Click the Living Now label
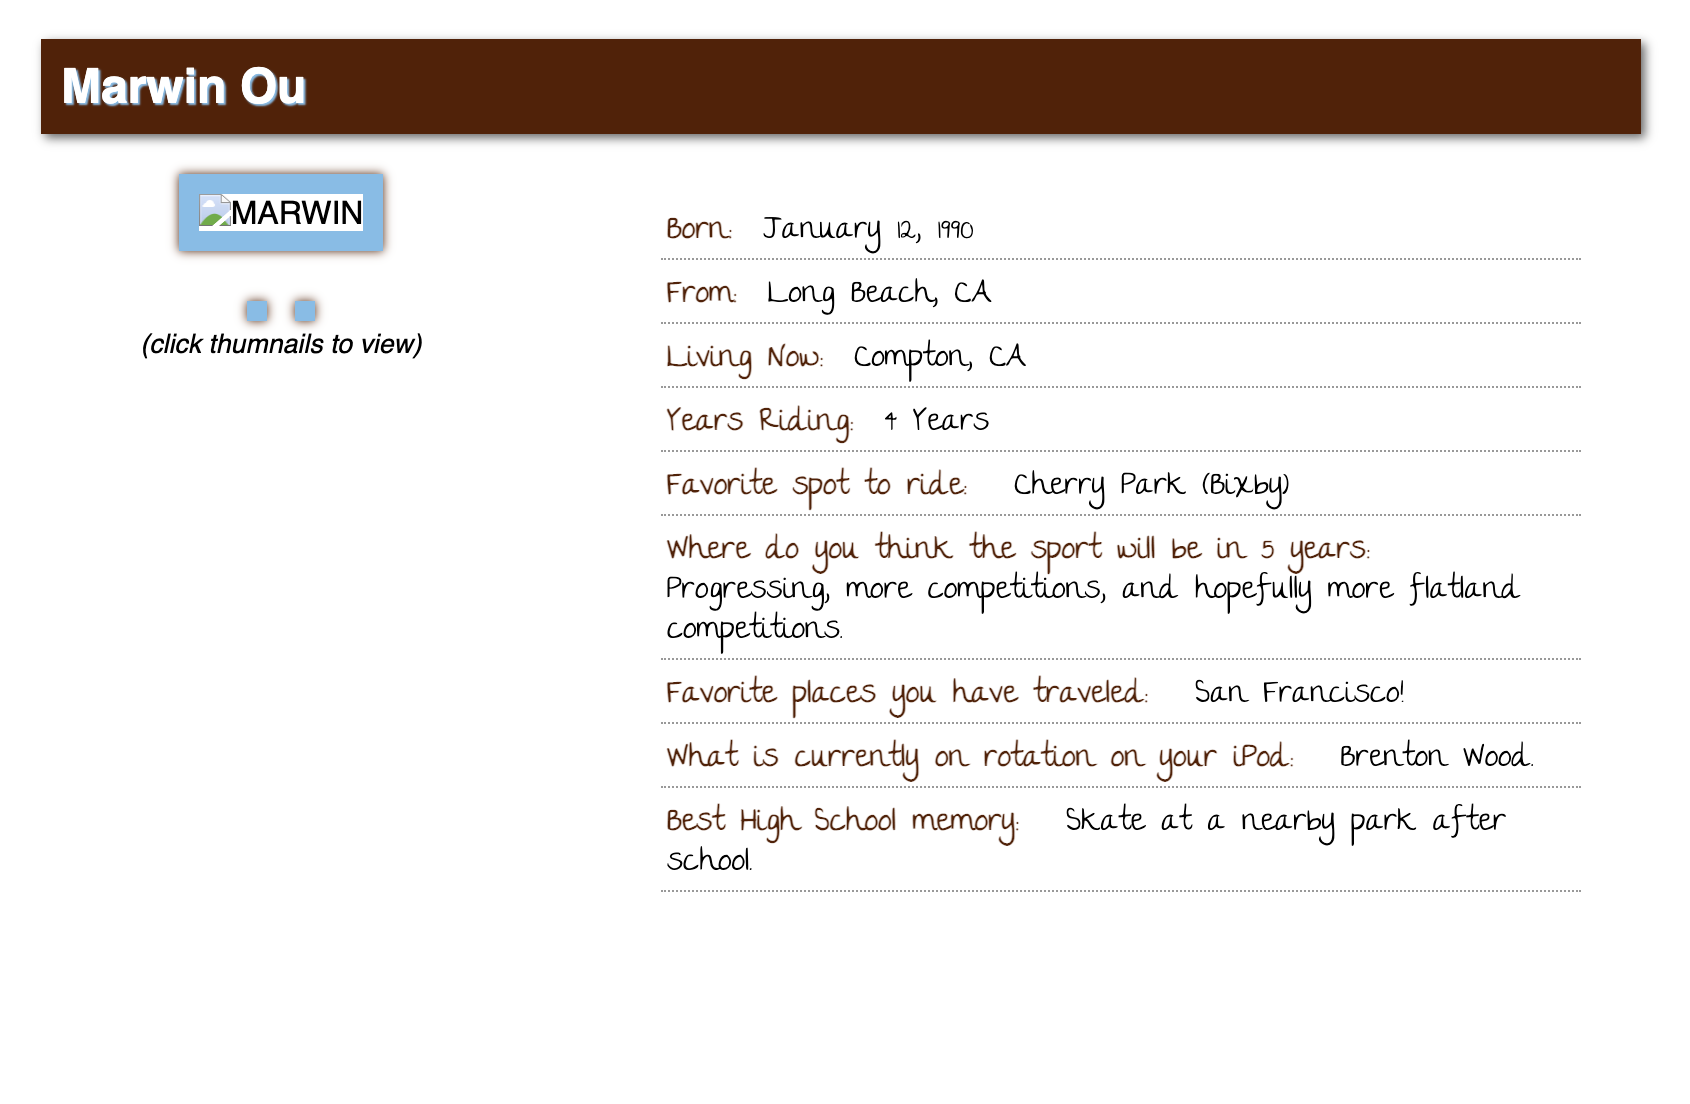The height and width of the screenshot is (1104, 1690). tap(744, 357)
